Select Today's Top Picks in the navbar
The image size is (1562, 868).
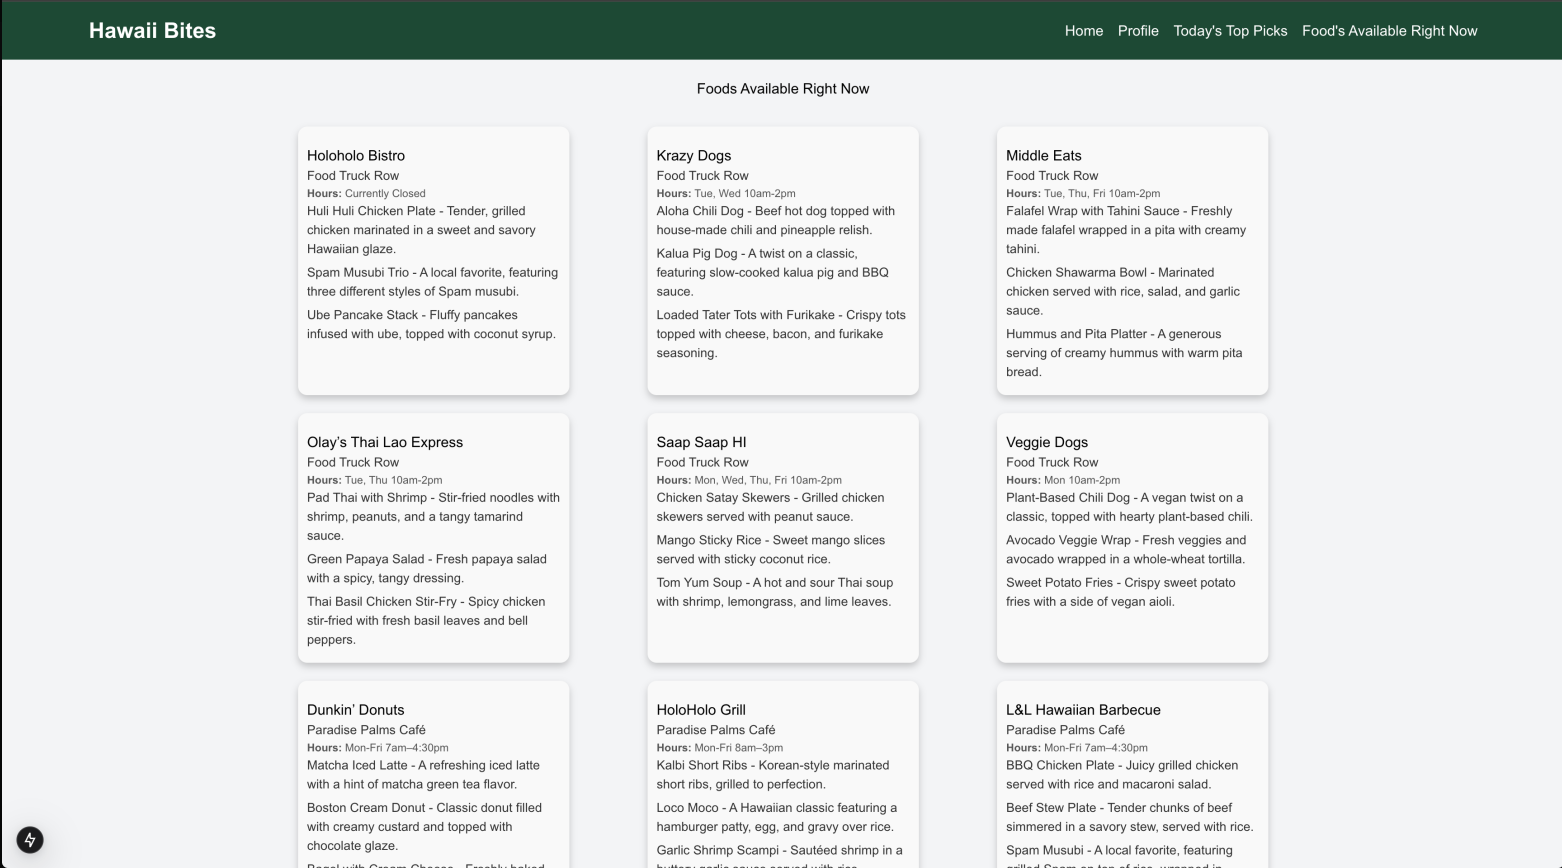tap(1230, 31)
